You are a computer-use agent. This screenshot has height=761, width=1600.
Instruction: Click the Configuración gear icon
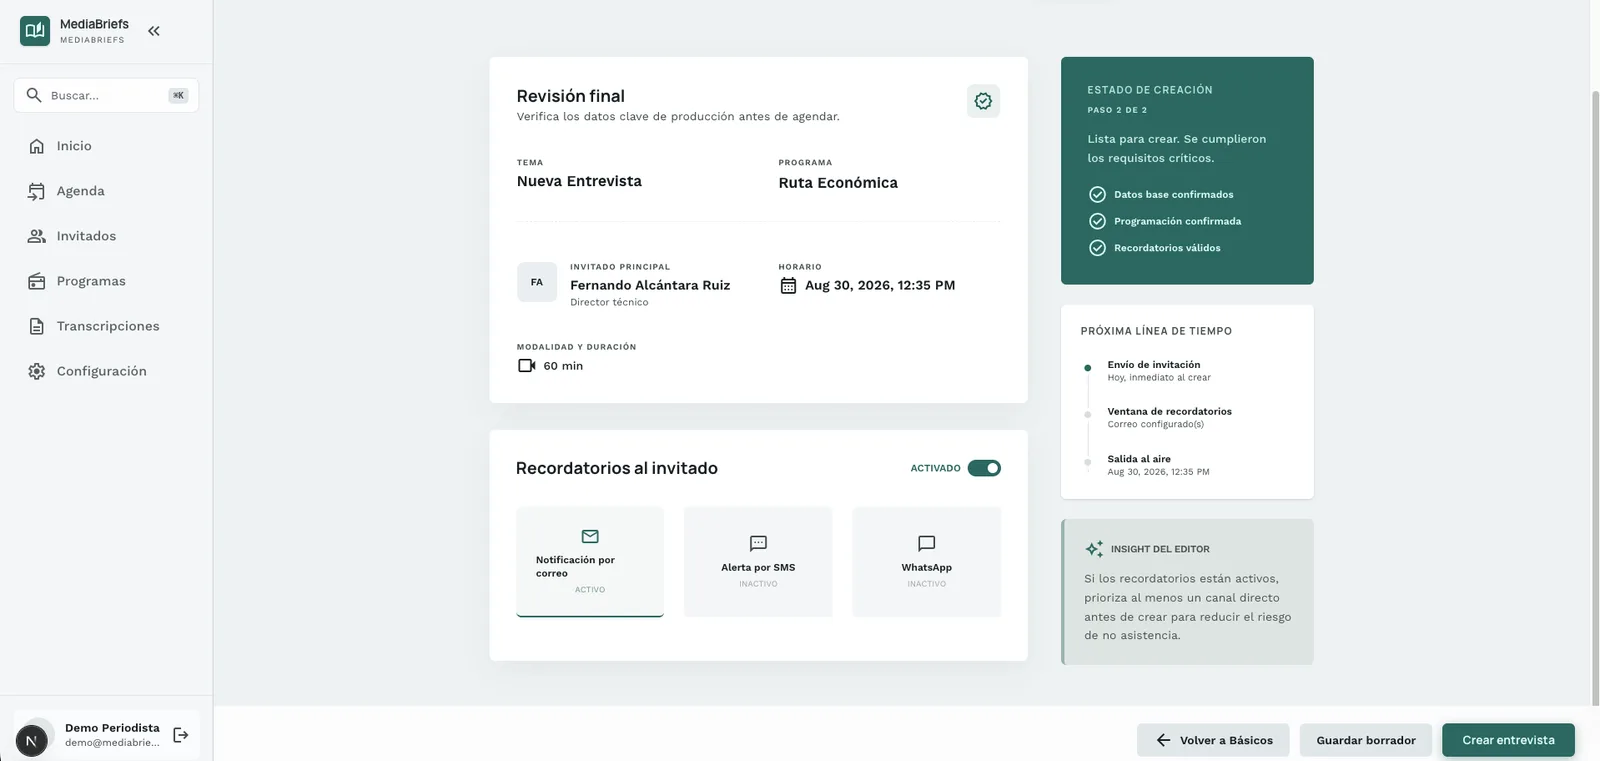tap(37, 371)
